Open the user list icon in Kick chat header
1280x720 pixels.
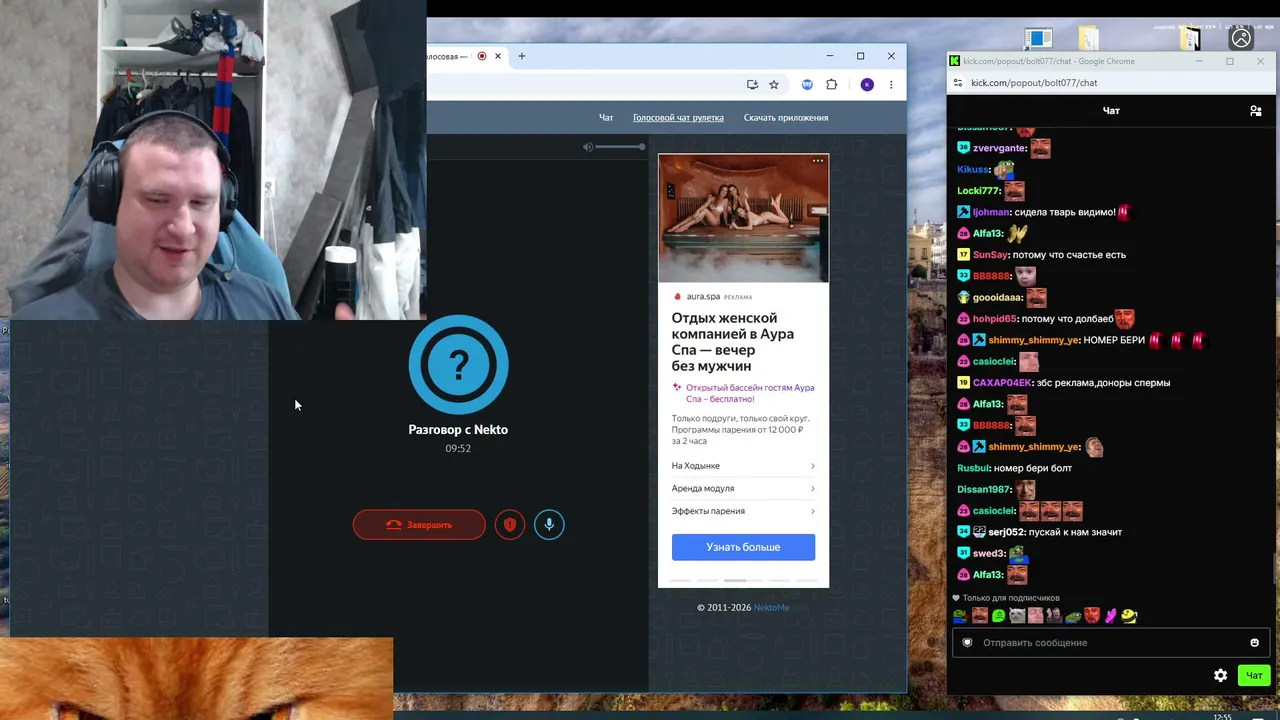coord(1256,111)
